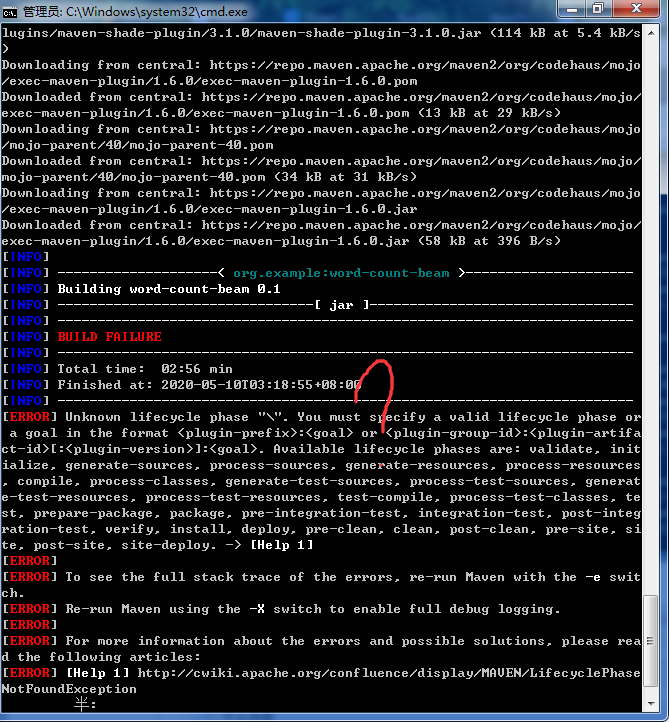Click 'Re-run Maven using the -X switch' line
This screenshot has width=669, height=722.
[x=313, y=609]
